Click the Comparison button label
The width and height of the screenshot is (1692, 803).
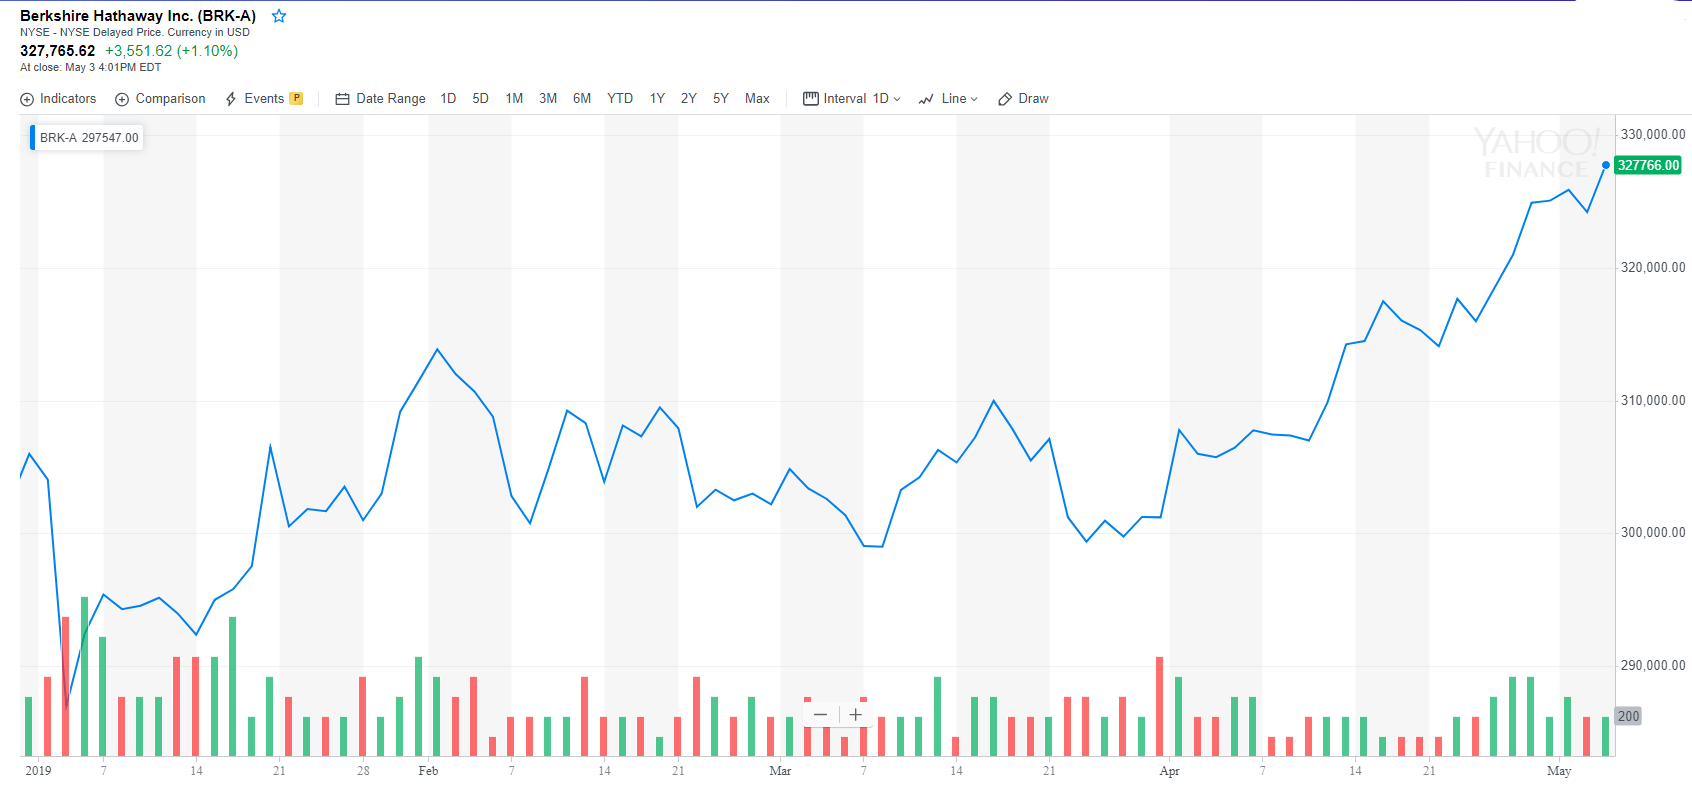(170, 99)
